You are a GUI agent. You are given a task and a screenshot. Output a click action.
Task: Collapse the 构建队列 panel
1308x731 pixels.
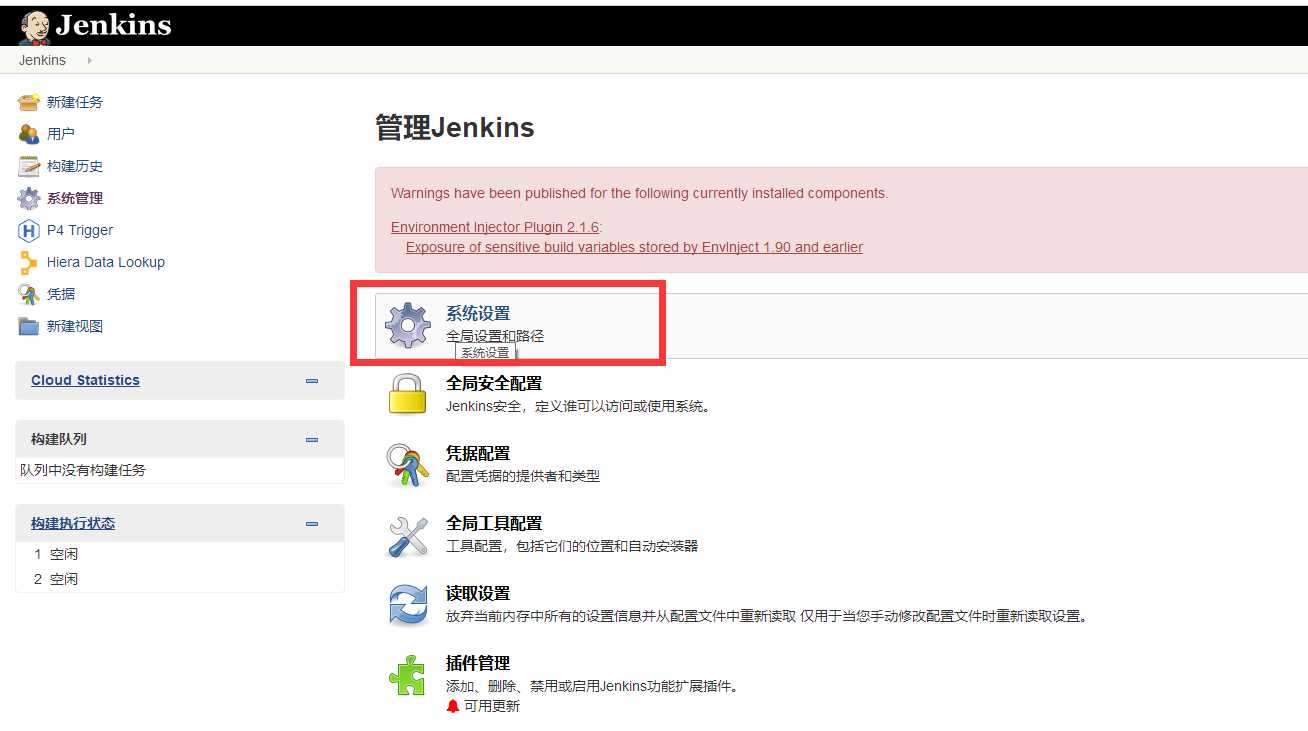pyautogui.click(x=312, y=440)
